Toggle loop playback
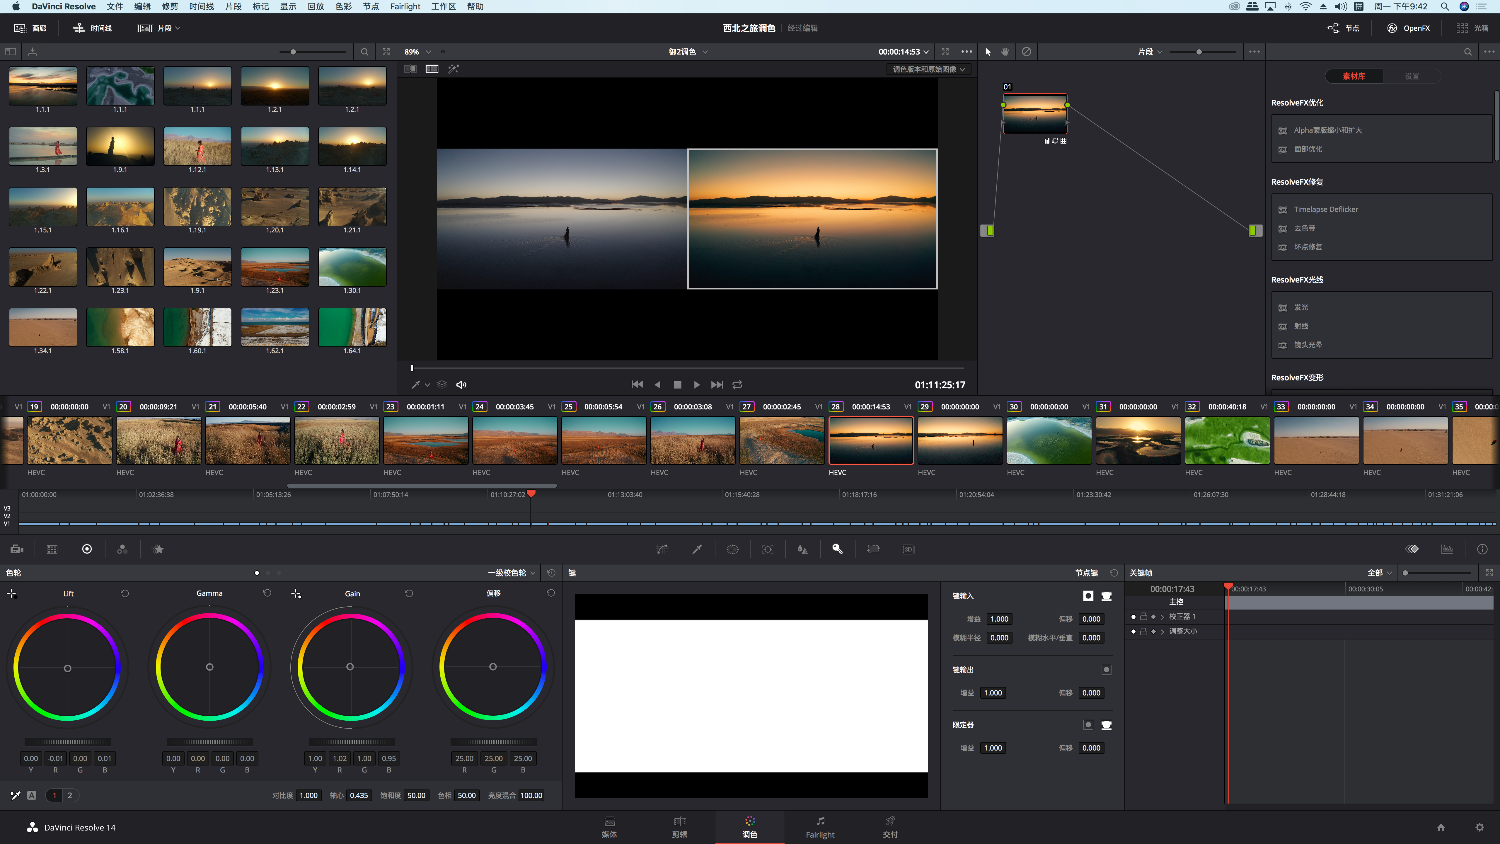The image size is (1500, 844). coord(737,384)
